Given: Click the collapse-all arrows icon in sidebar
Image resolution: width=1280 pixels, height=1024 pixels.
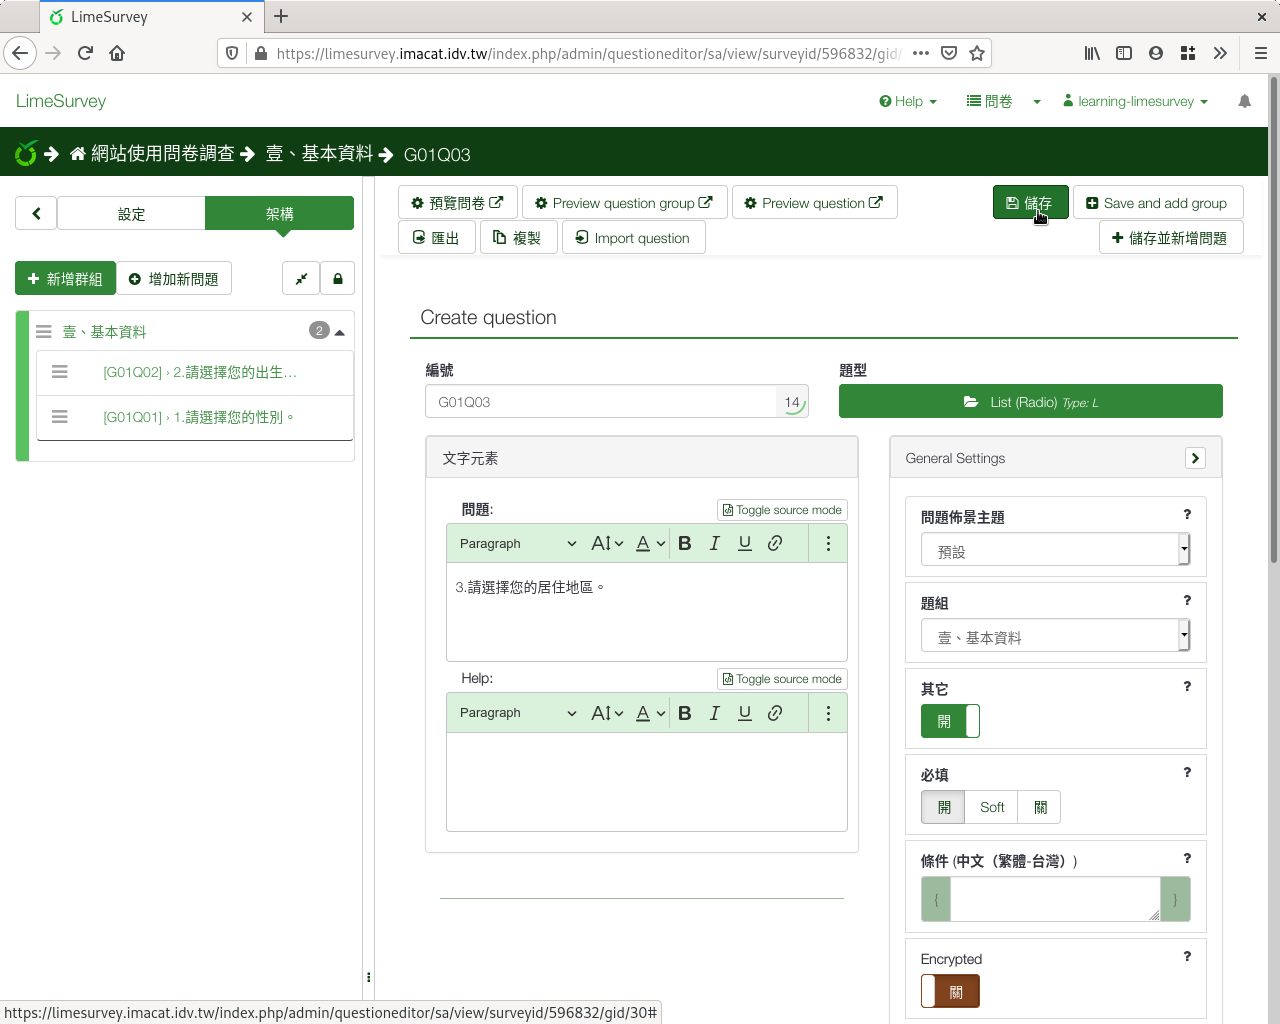Looking at the screenshot, I should (x=301, y=279).
